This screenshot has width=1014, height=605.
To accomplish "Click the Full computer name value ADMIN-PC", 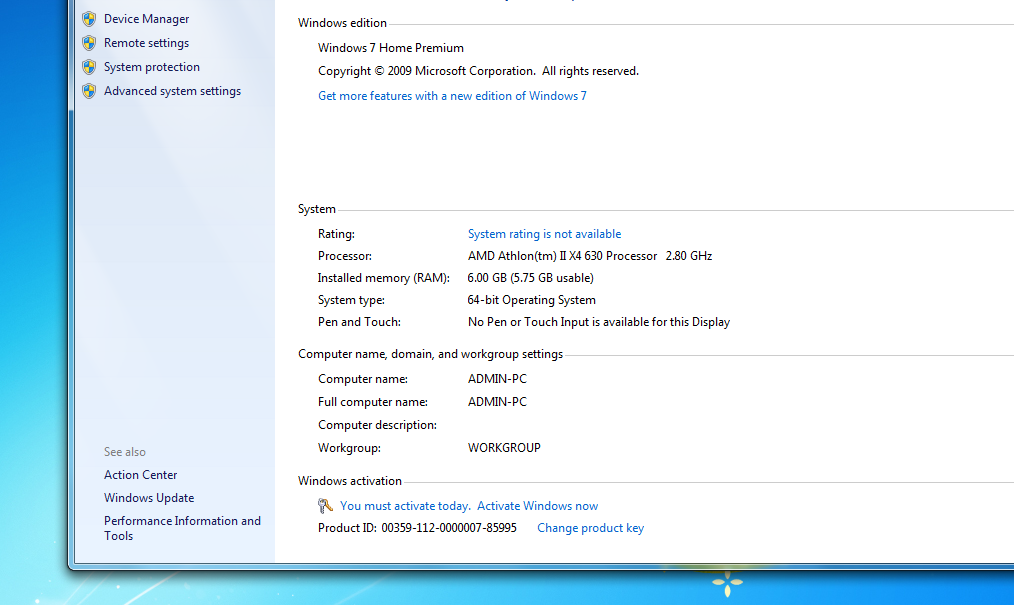I will [x=497, y=402].
